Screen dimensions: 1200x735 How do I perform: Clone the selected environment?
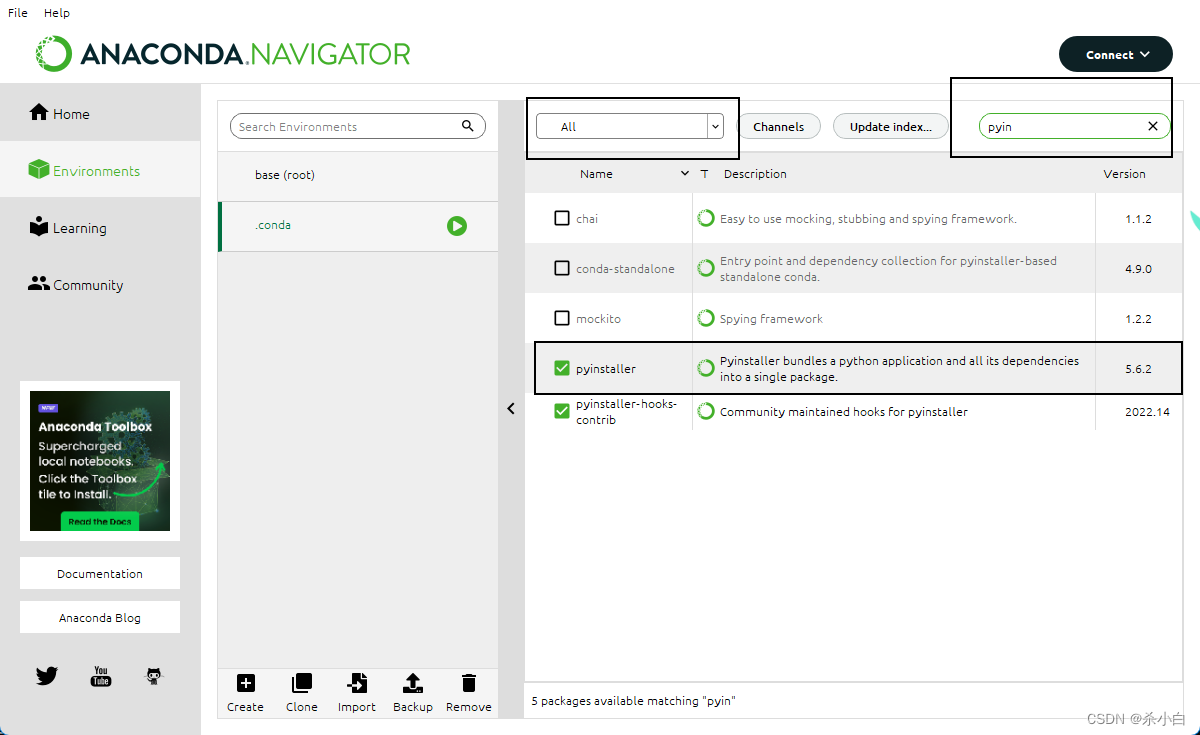tap(301, 693)
